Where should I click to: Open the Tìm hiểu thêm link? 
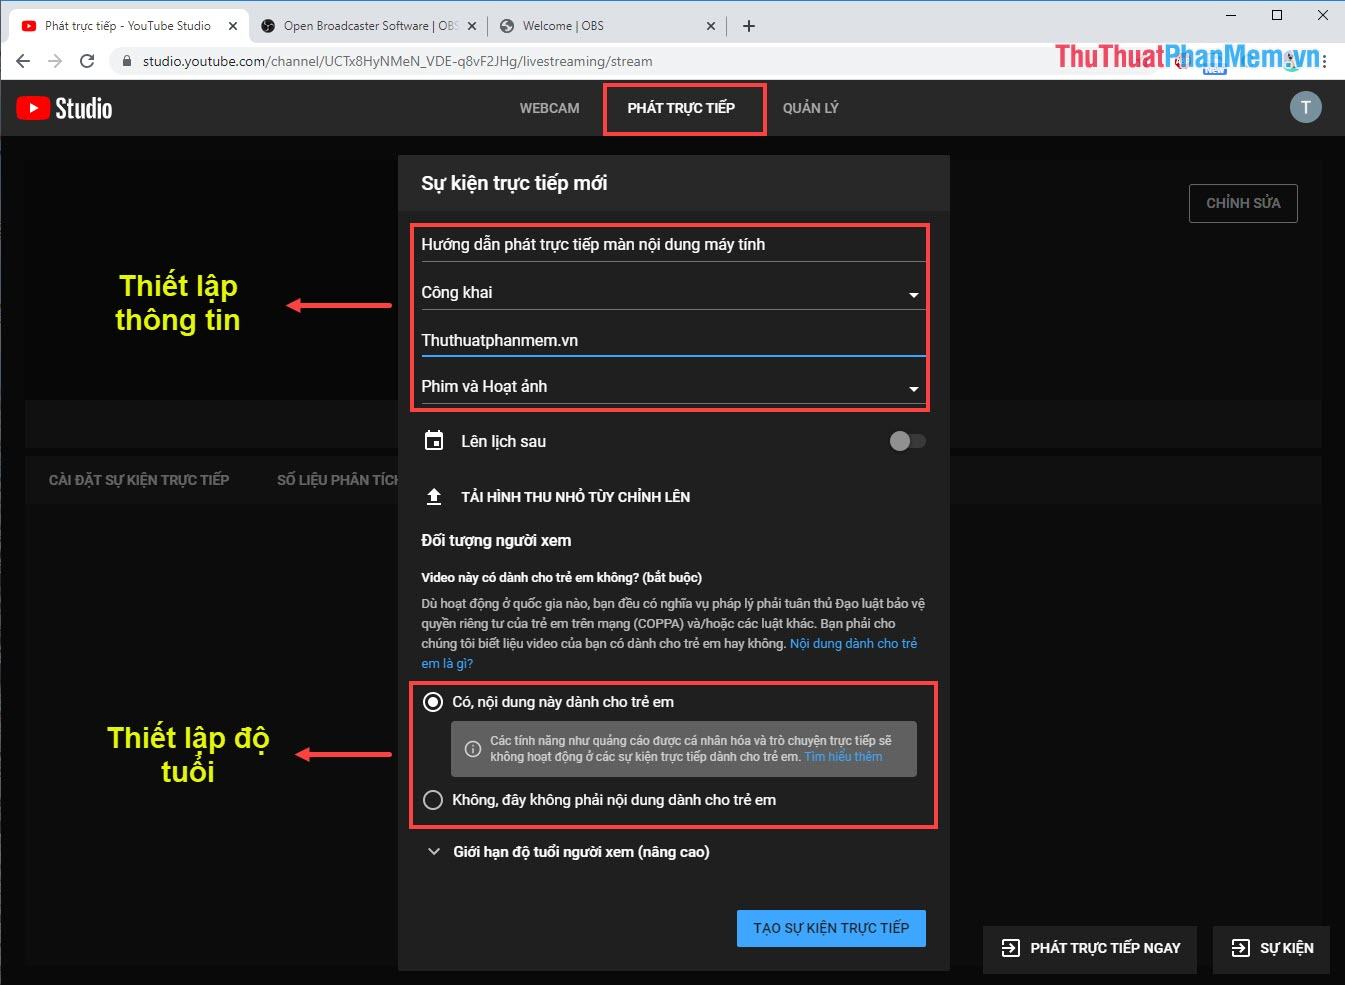pos(843,757)
